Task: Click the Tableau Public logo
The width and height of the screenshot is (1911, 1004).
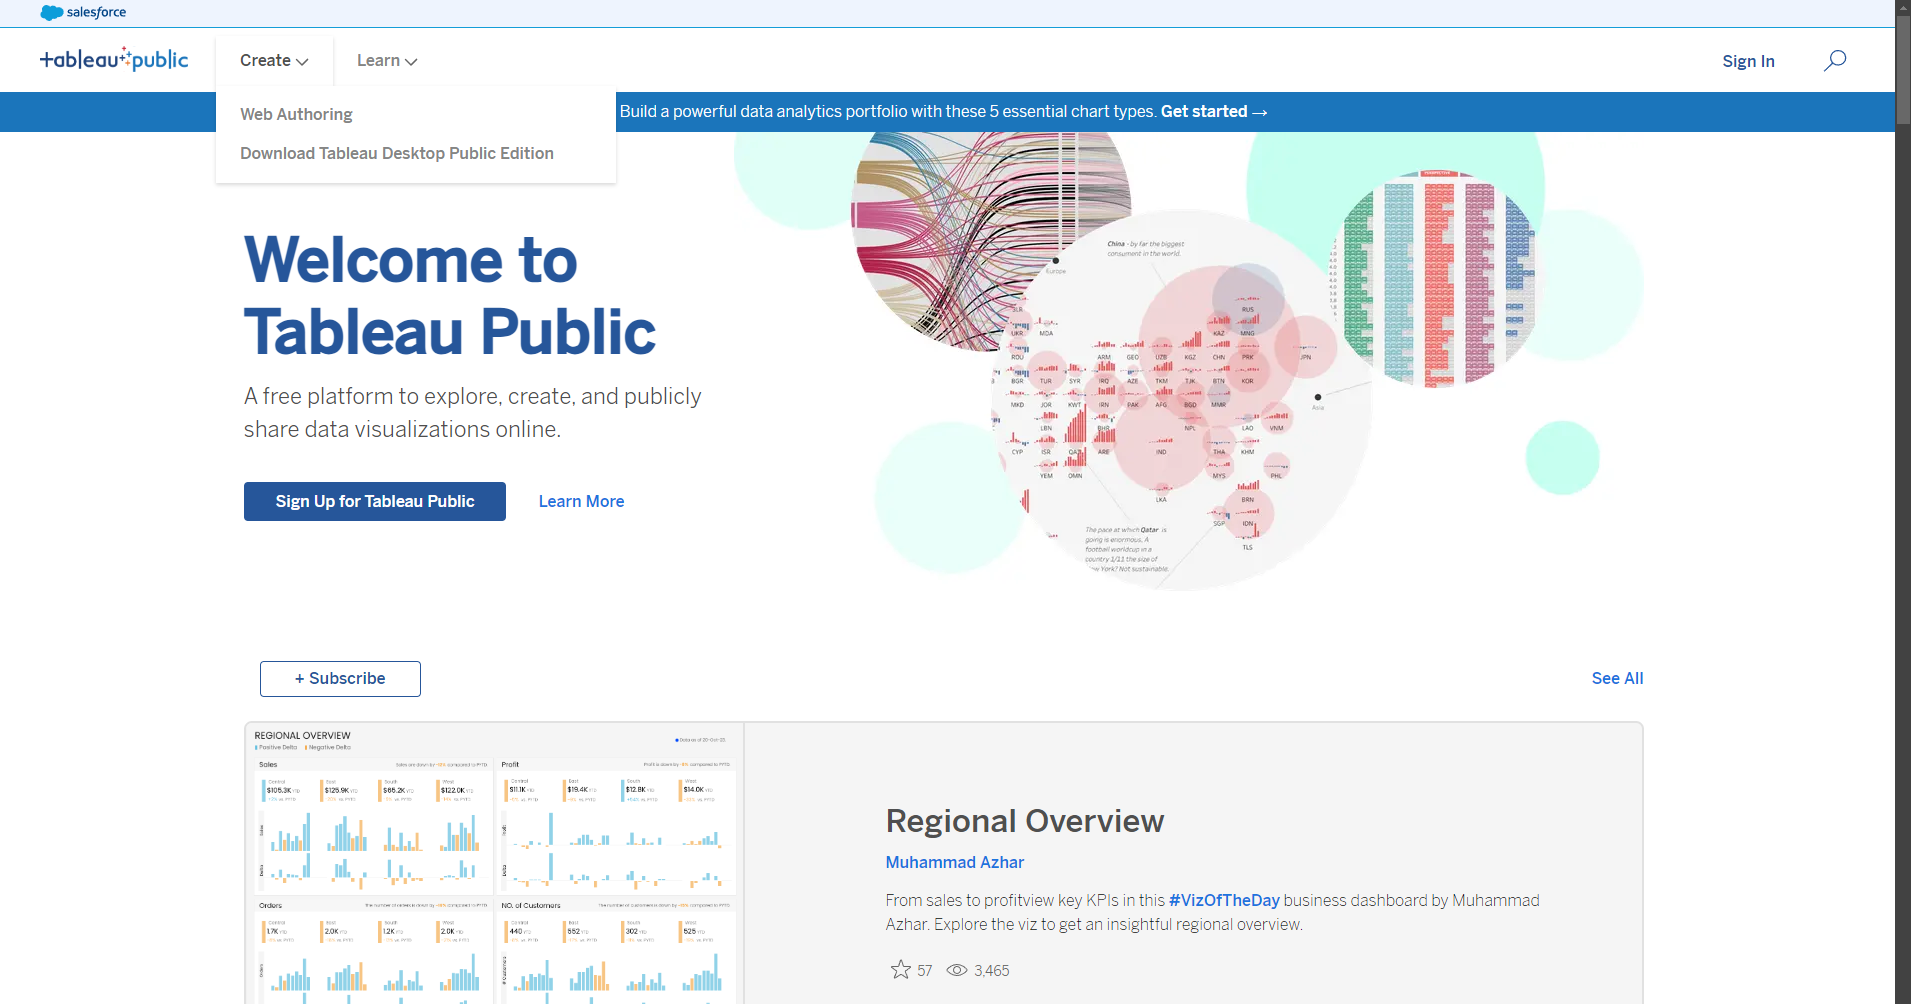Action: pyautogui.click(x=114, y=59)
